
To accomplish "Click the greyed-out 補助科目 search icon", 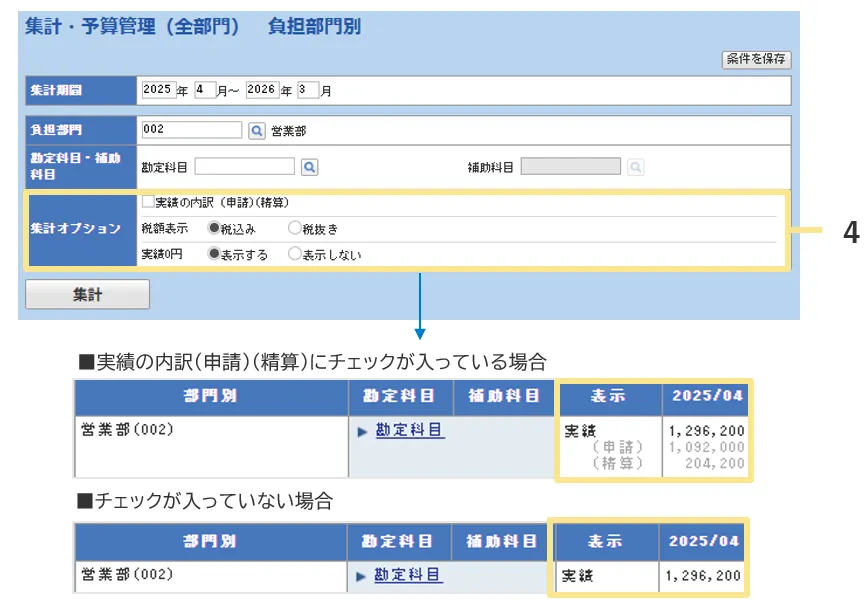I will [x=635, y=167].
